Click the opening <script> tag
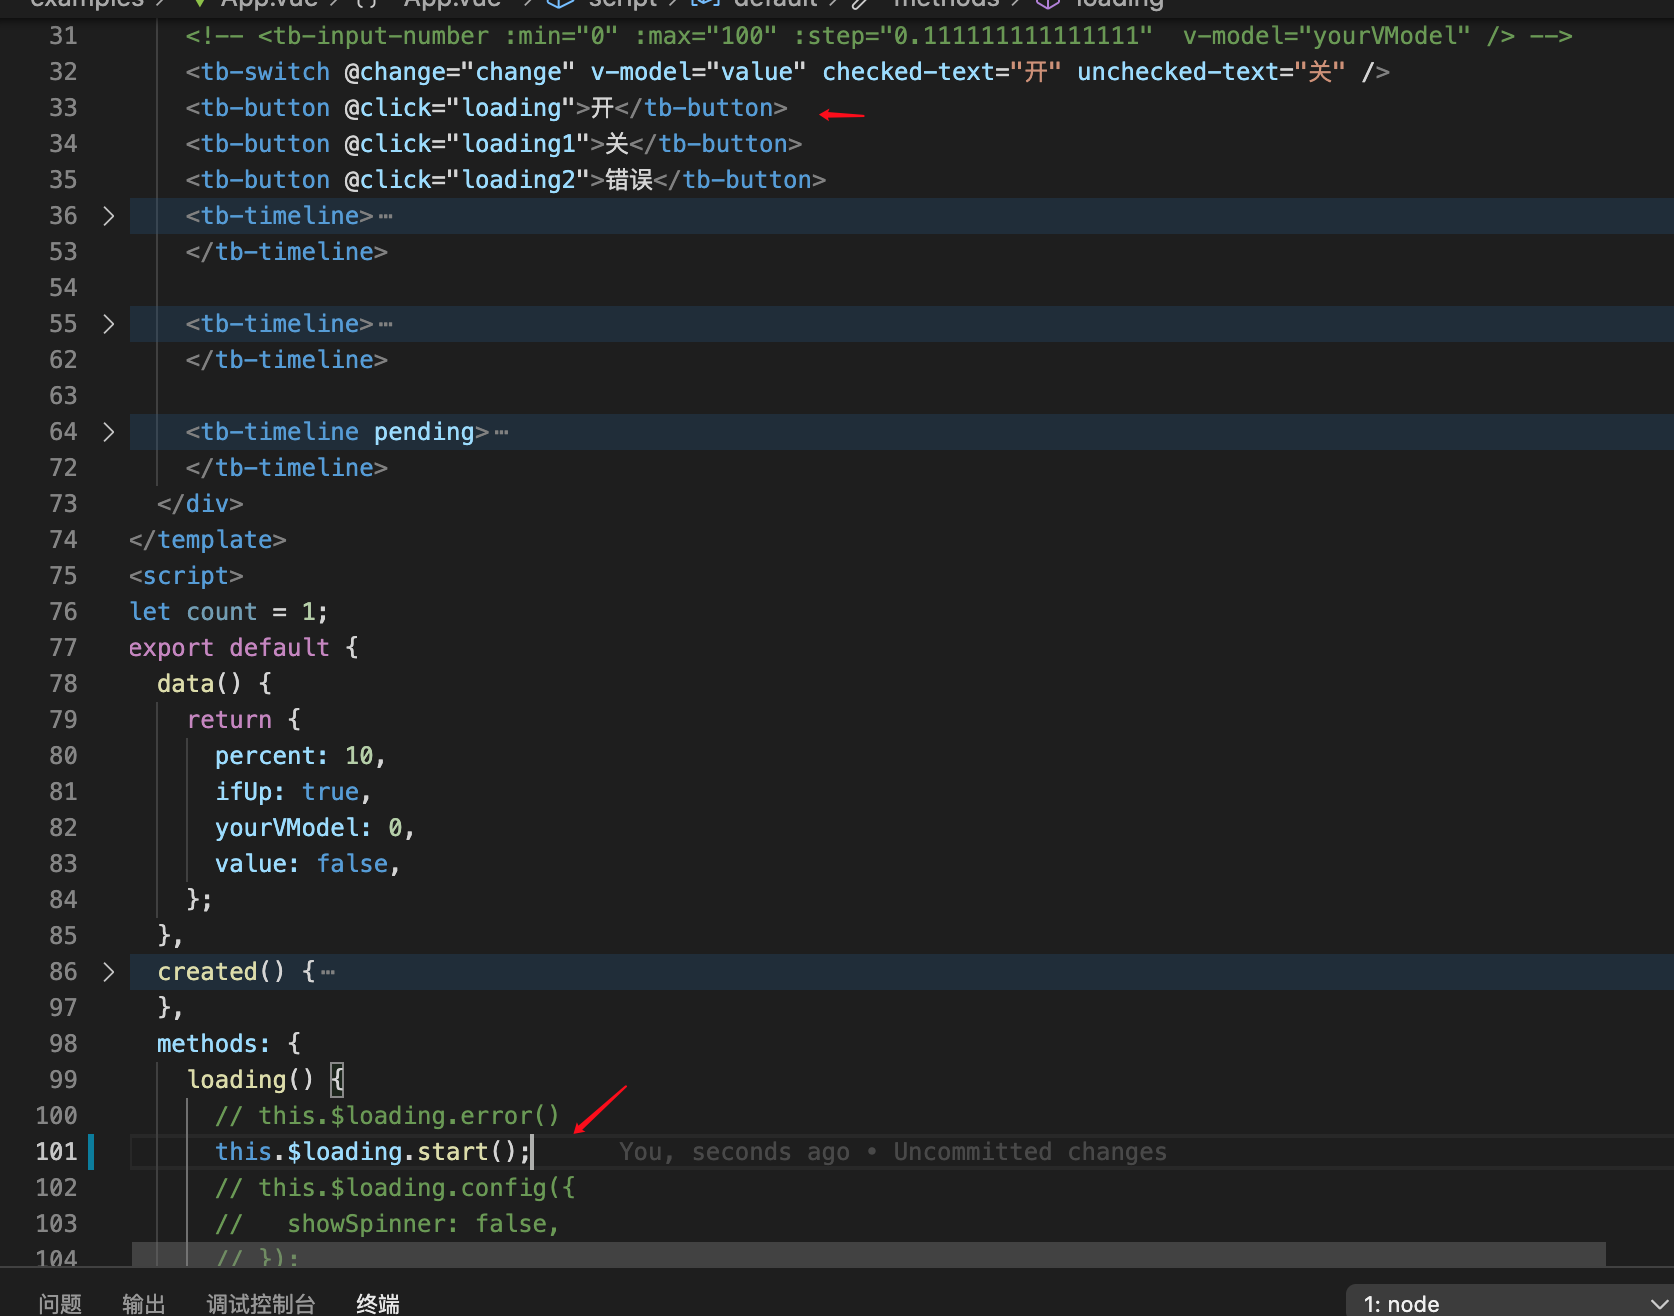 (186, 576)
